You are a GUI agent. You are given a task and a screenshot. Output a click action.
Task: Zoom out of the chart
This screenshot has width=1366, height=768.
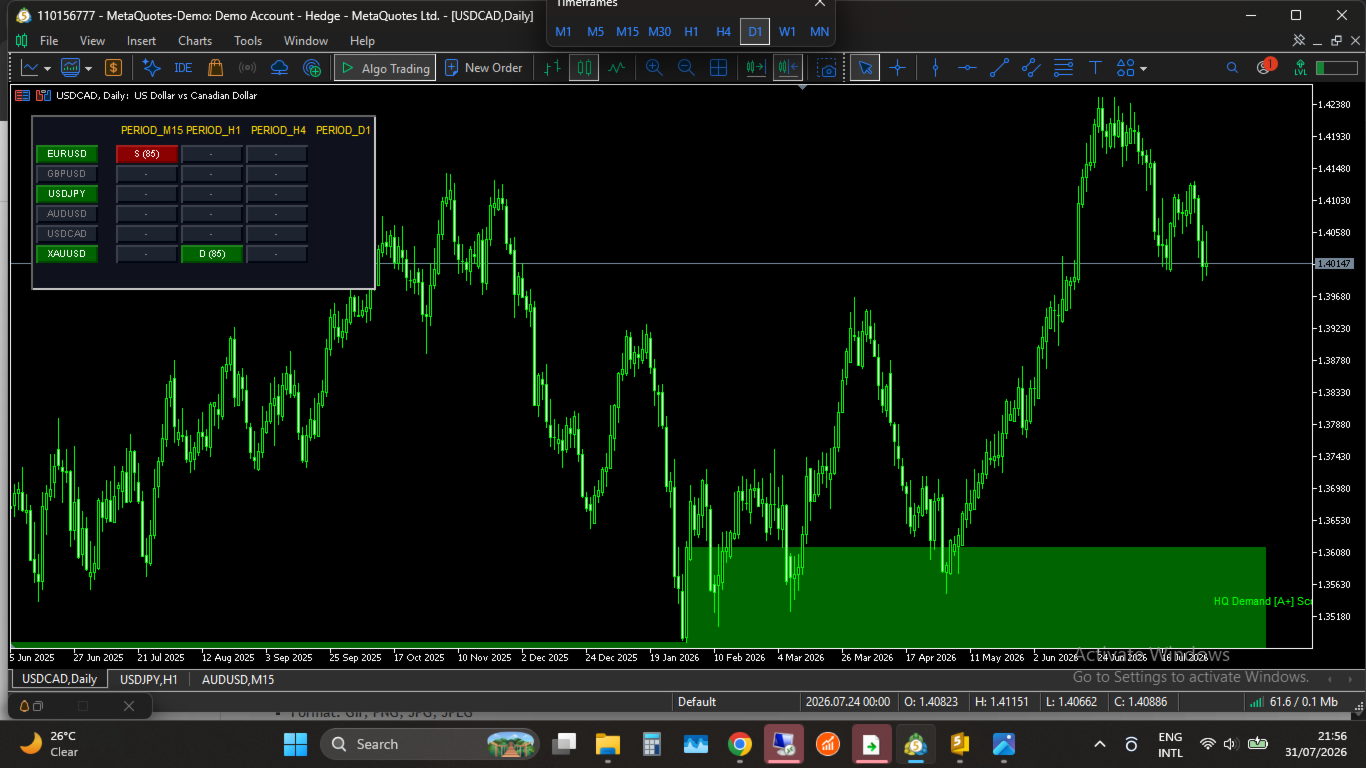(686, 68)
